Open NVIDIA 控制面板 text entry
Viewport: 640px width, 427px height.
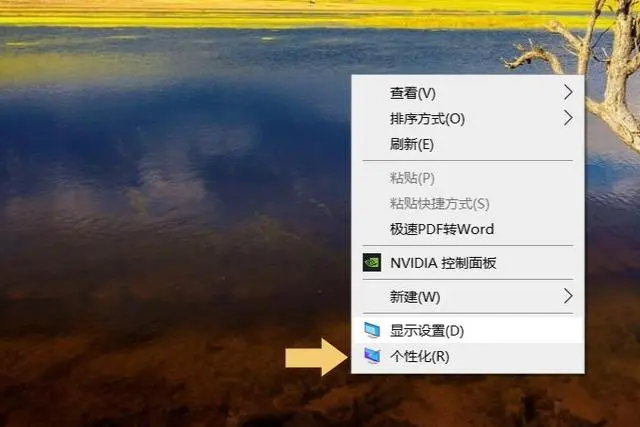tap(443, 263)
